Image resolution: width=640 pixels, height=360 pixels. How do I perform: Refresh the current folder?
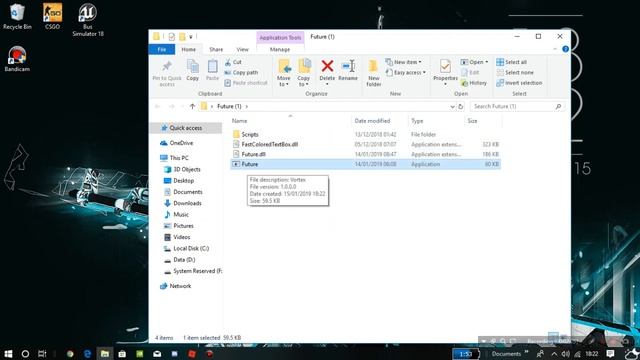click(460, 107)
